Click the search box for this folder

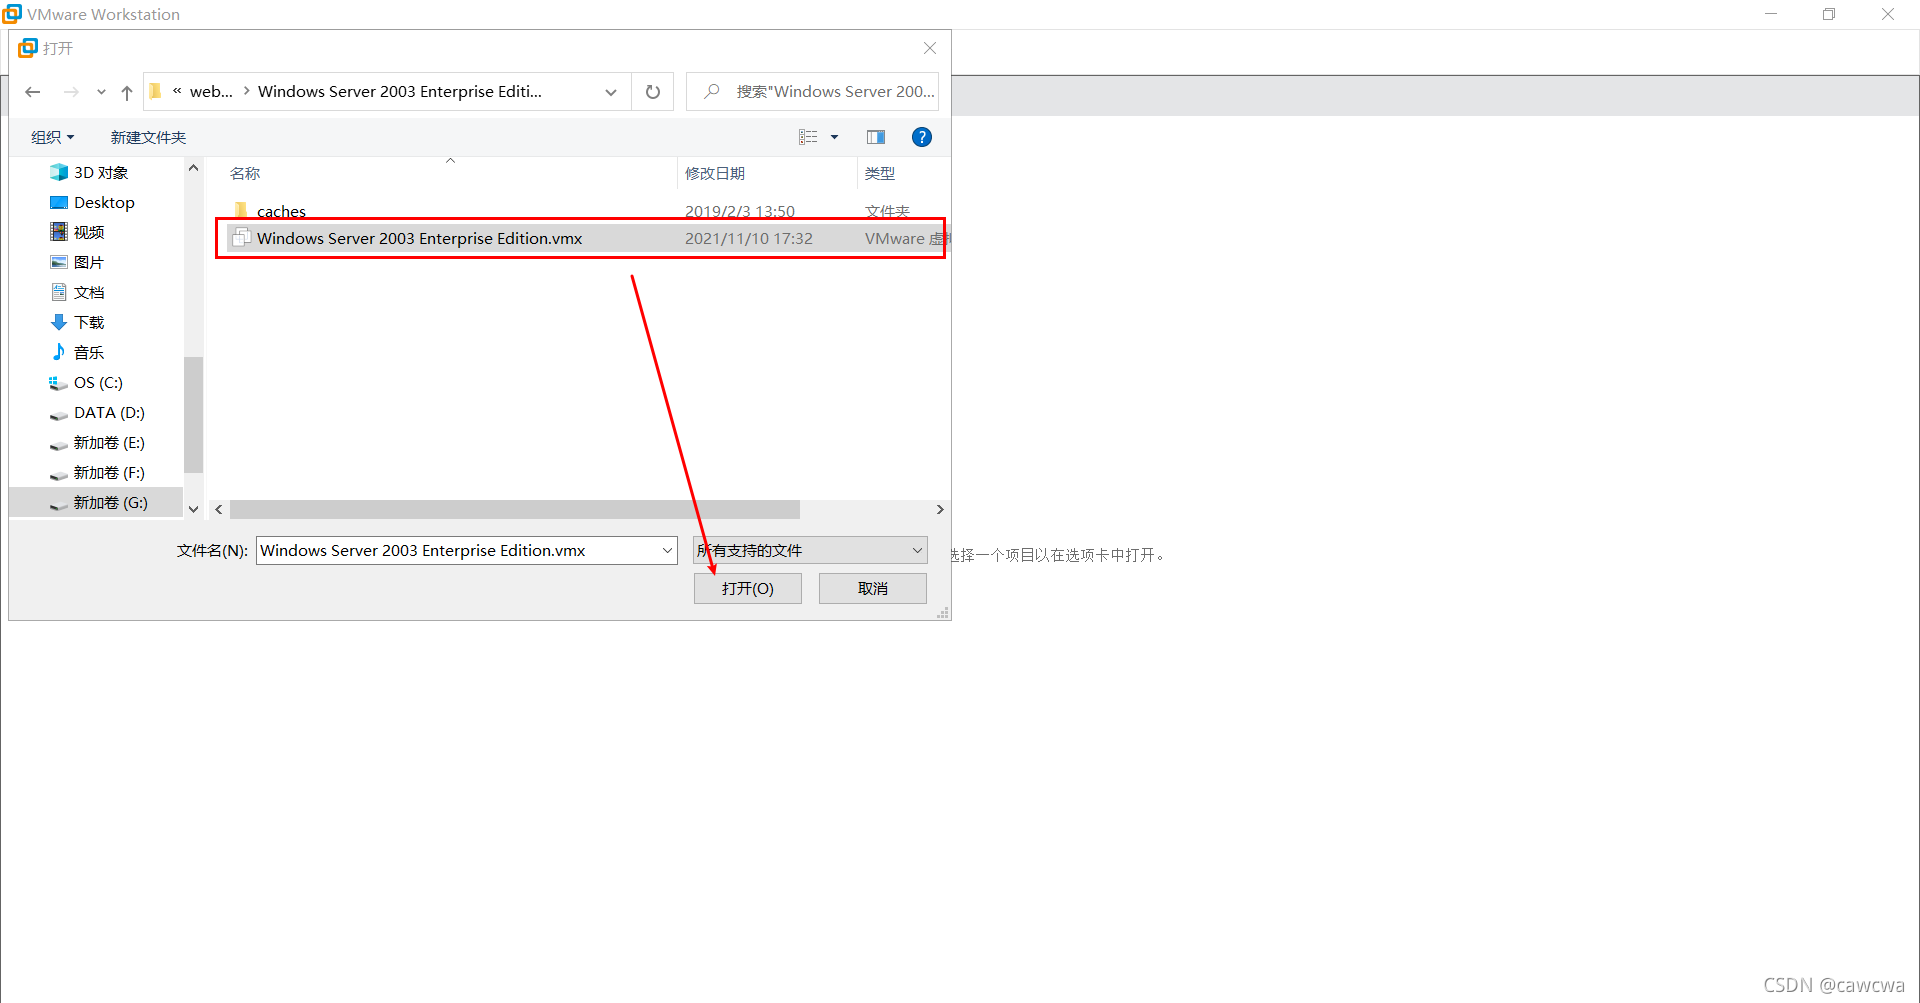[x=812, y=92]
